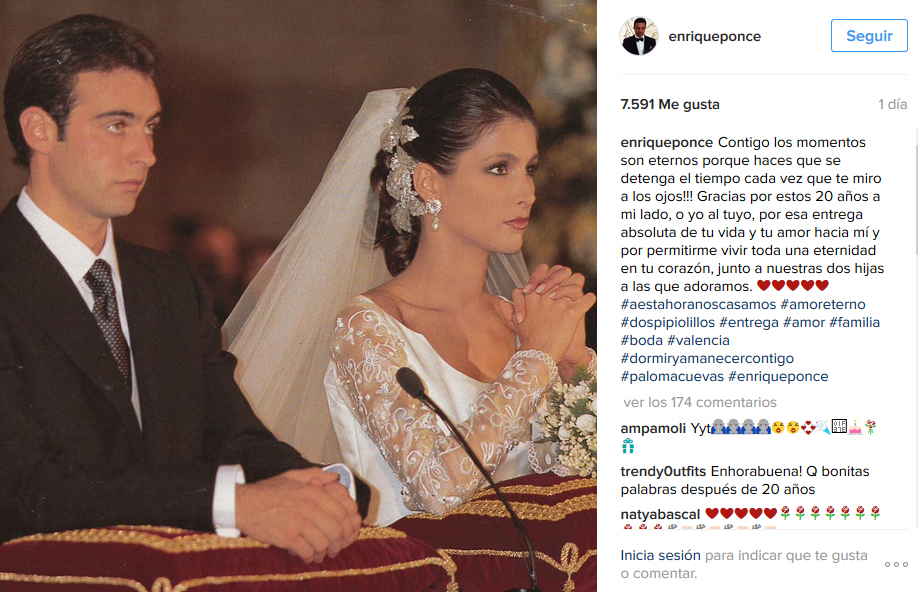918x592 pixels.
Task: Open the #dospipiolillos hashtag
Action: pyautogui.click(x=667, y=323)
